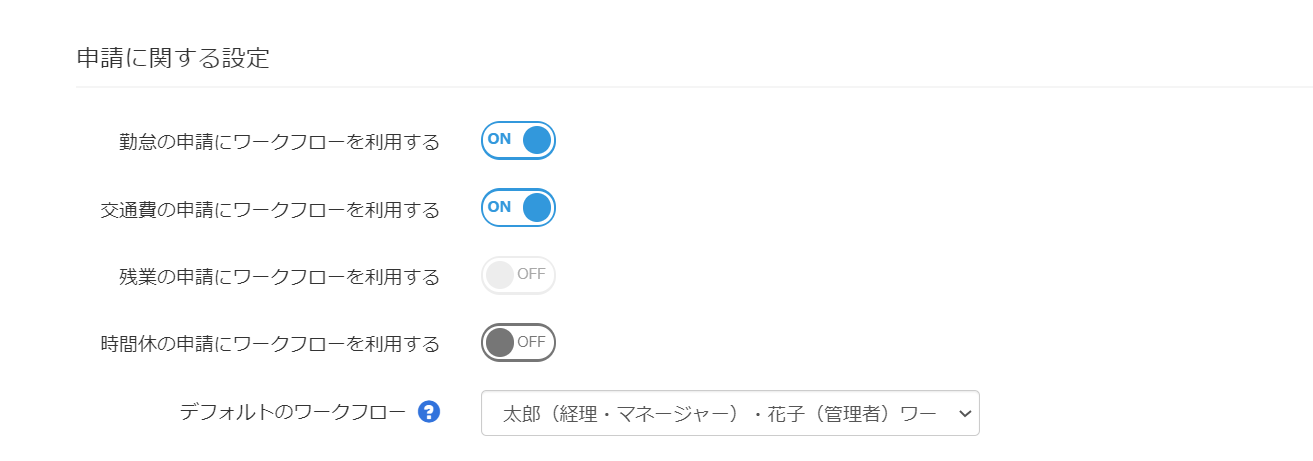Image resolution: width=1313 pixels, height=461 pixels.
Task: Click the chevron arrow of workflow select
Action: point(965,413)
